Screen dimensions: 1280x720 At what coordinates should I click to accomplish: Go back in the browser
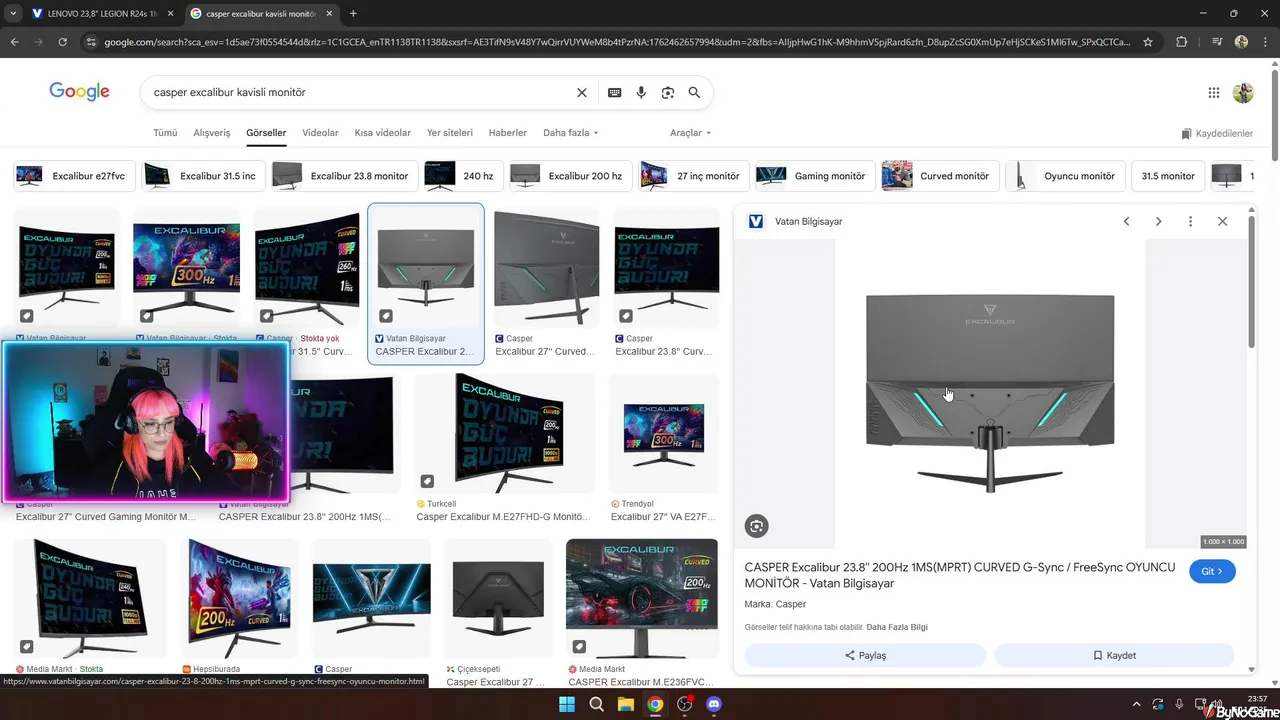tap(14, 42)
